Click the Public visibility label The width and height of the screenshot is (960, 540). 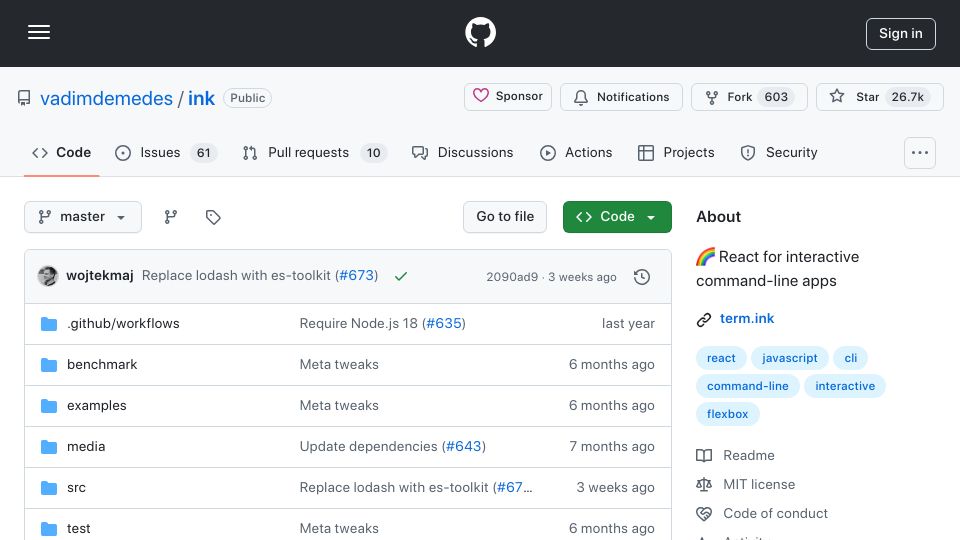pos(247,98)
